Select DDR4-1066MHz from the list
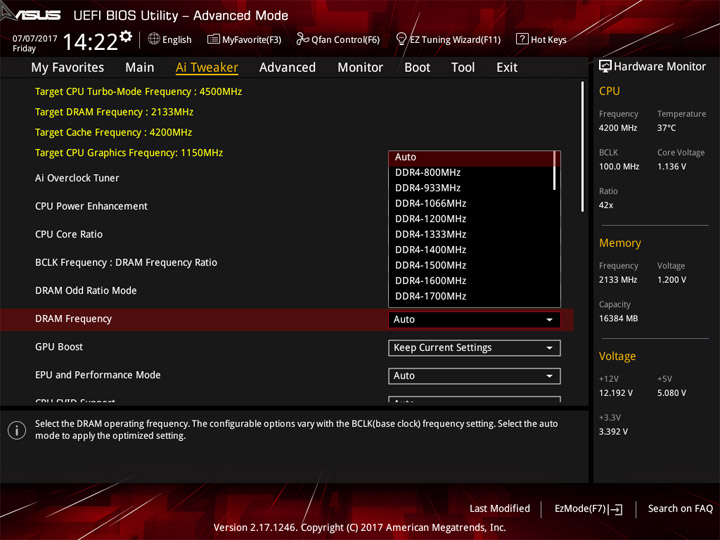The height and width of the screenshot is (540, 720). 430,203
